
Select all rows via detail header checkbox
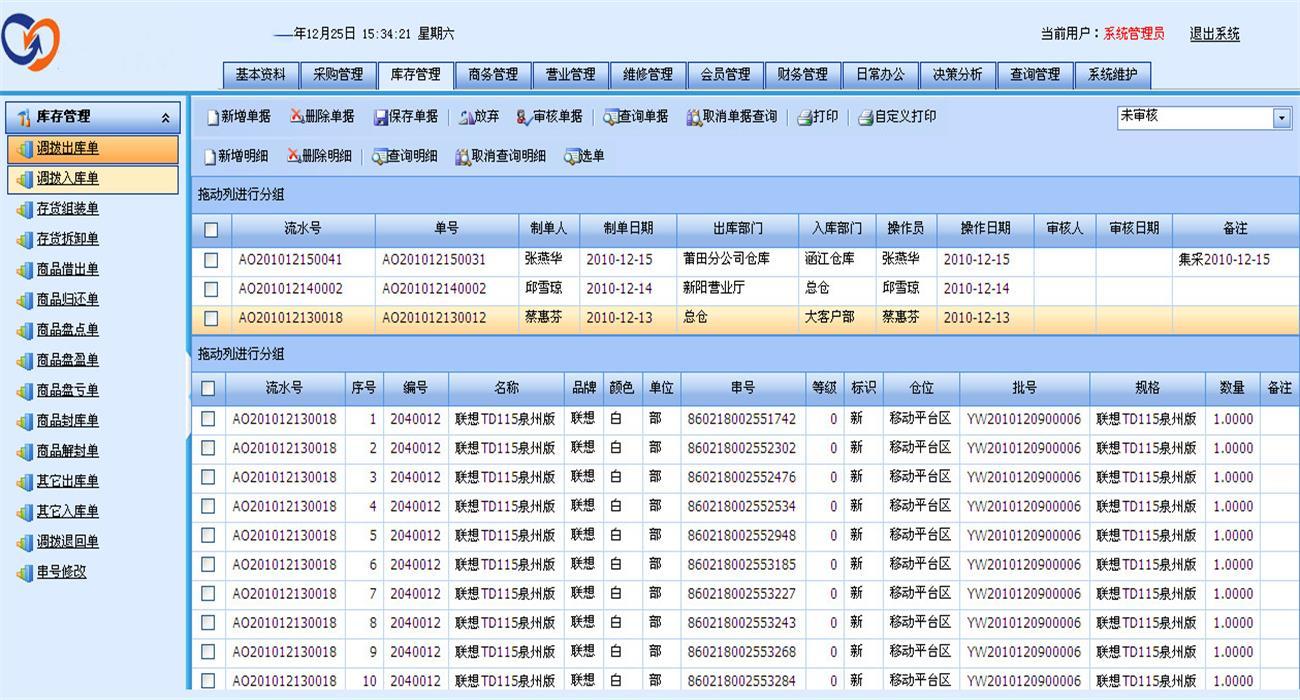(208, 388)
